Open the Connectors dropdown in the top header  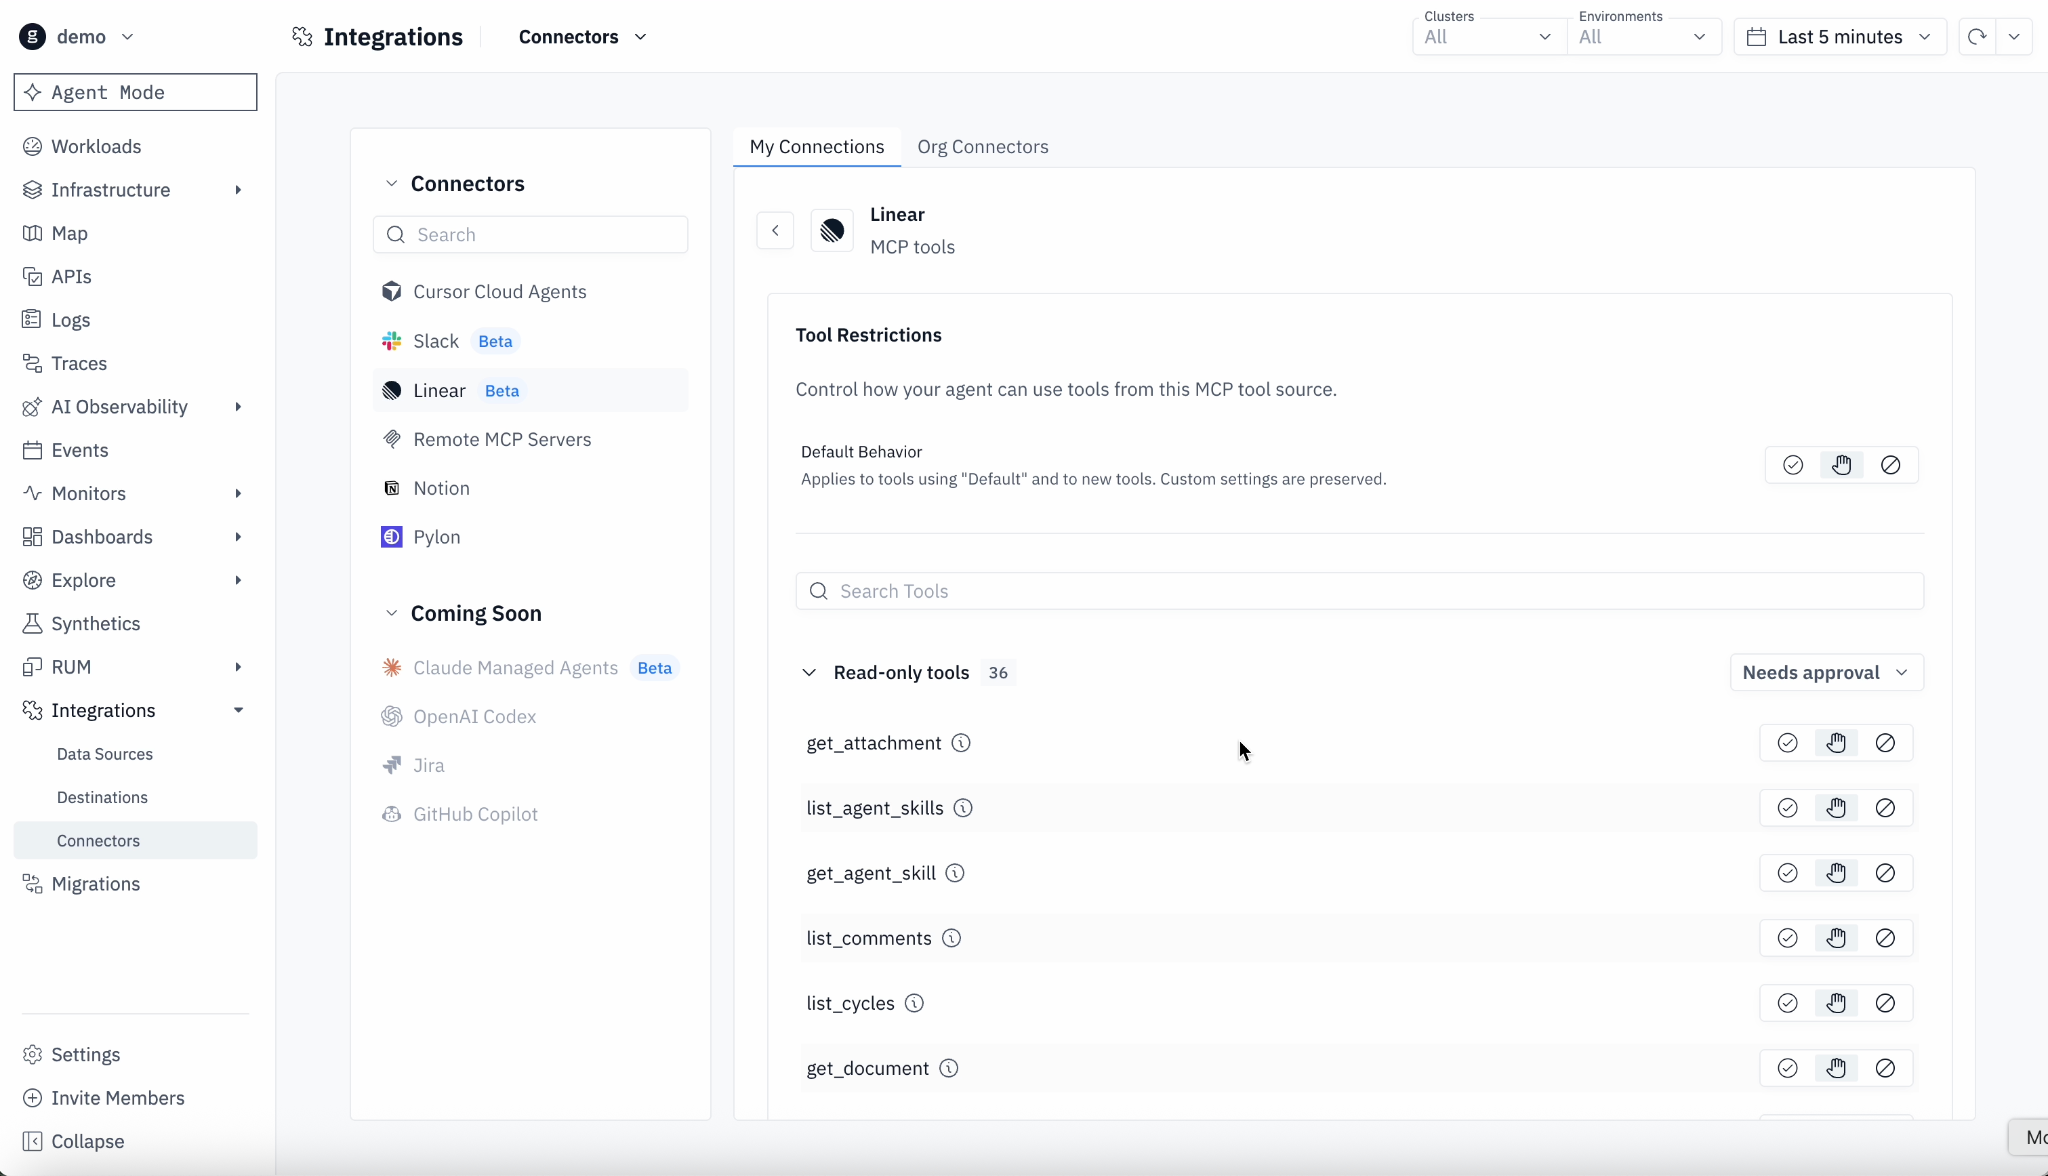tap(583, 37)
